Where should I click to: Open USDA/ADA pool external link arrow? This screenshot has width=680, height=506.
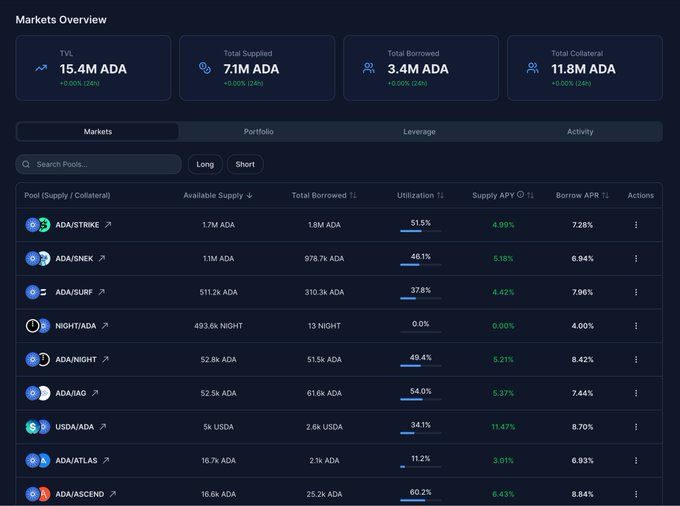point(103,427)
